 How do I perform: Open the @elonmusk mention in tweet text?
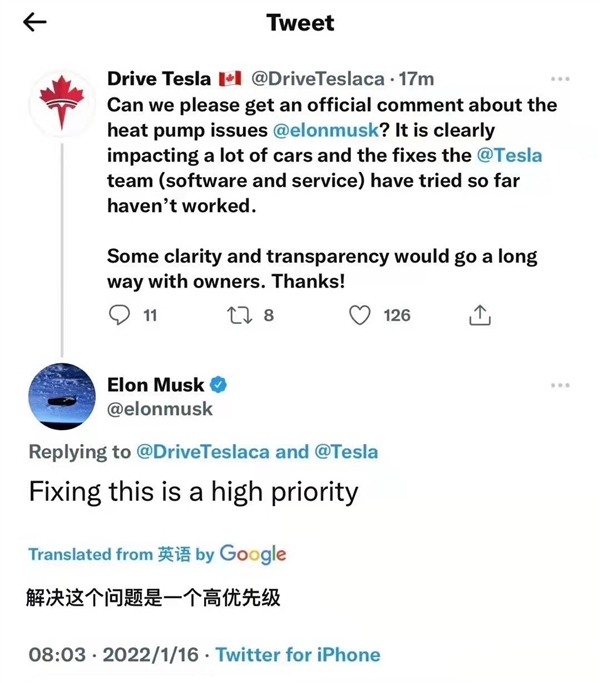[322, 131]
